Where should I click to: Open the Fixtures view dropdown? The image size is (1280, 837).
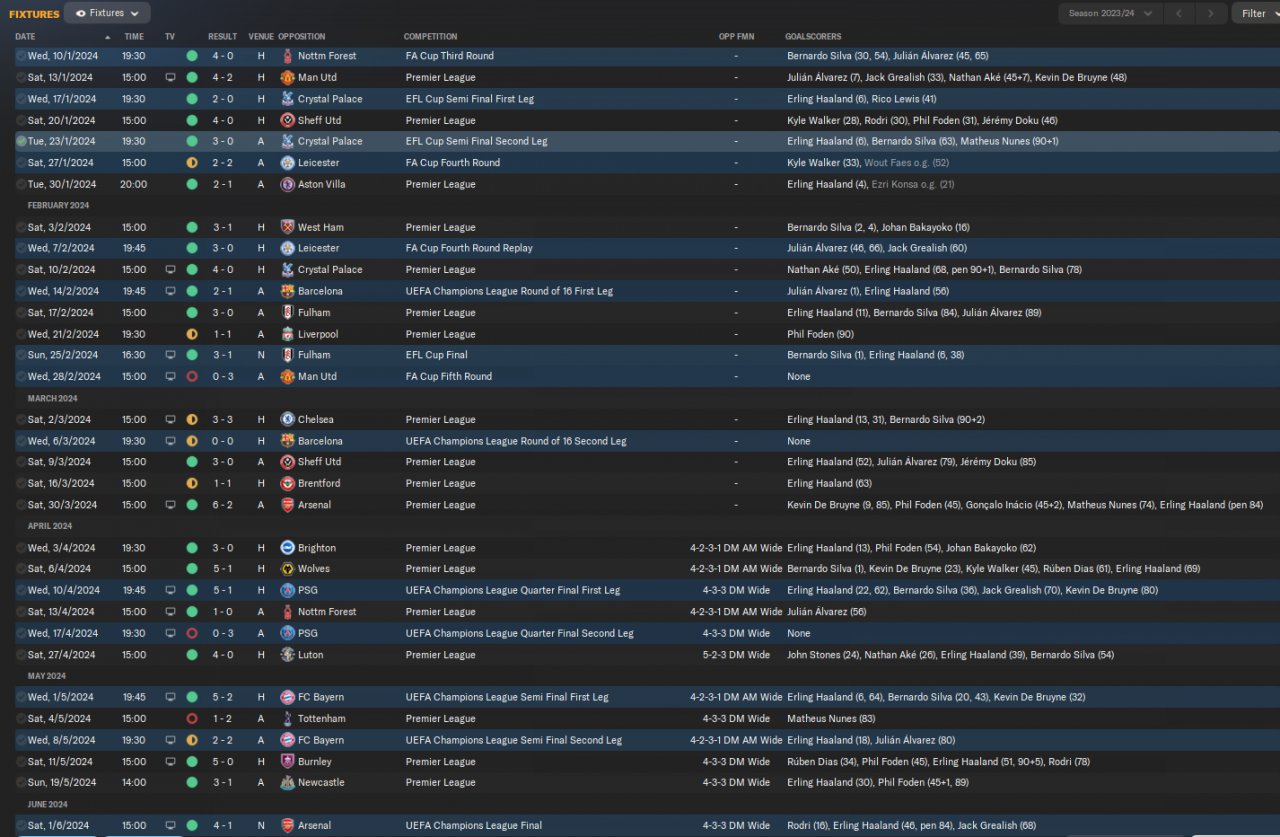tap(107, 13)
